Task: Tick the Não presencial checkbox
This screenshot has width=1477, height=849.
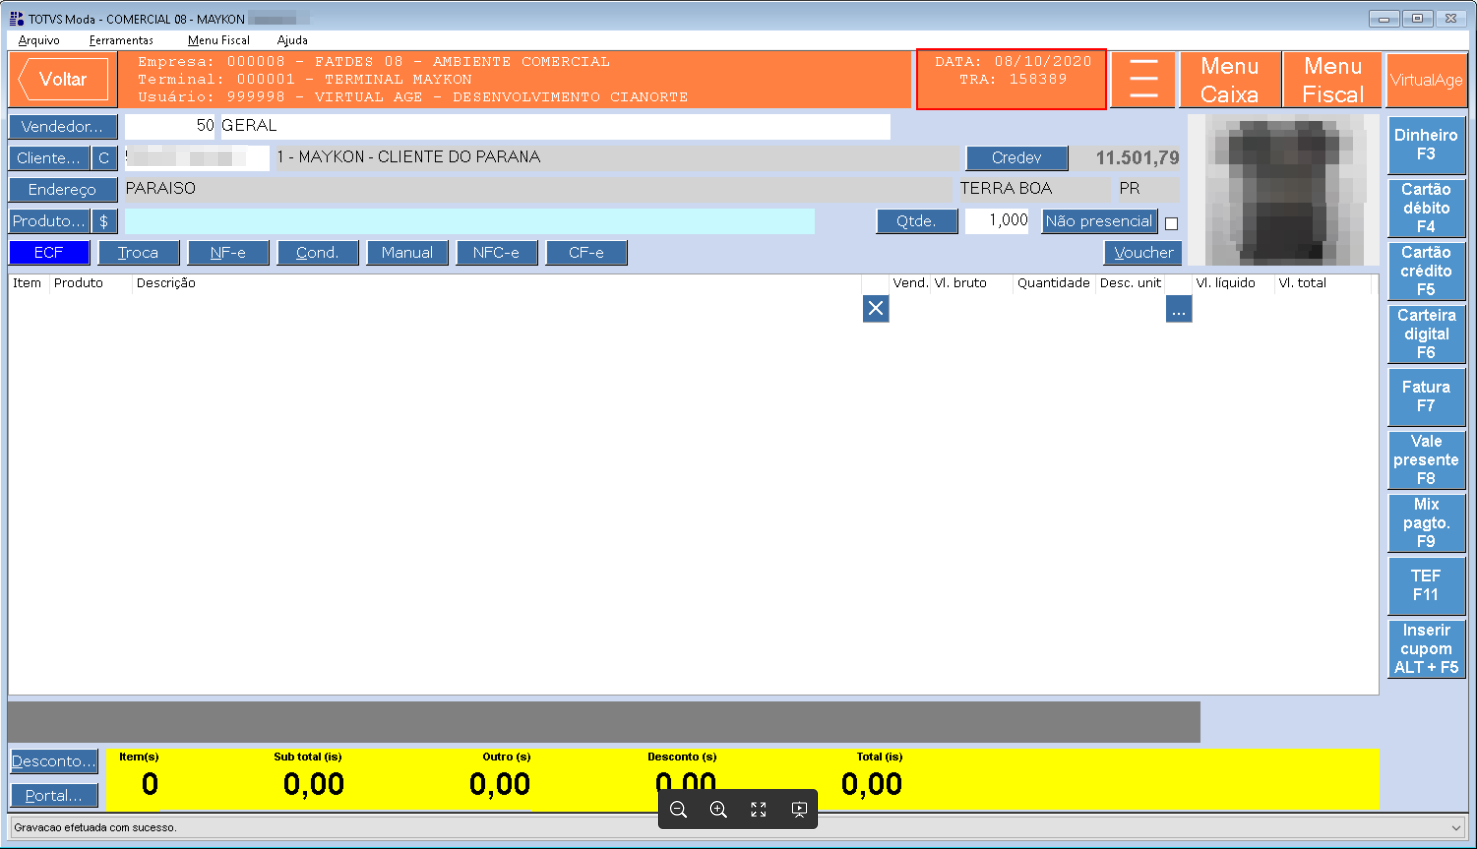Action: [1171, 223]
